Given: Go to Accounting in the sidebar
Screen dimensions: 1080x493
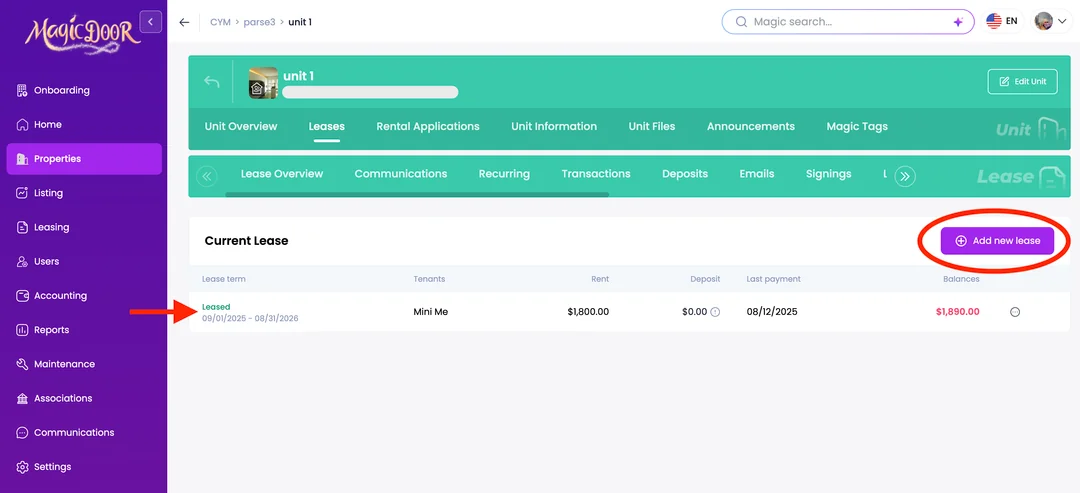Looking at the screenshot, I should (60, 296).
